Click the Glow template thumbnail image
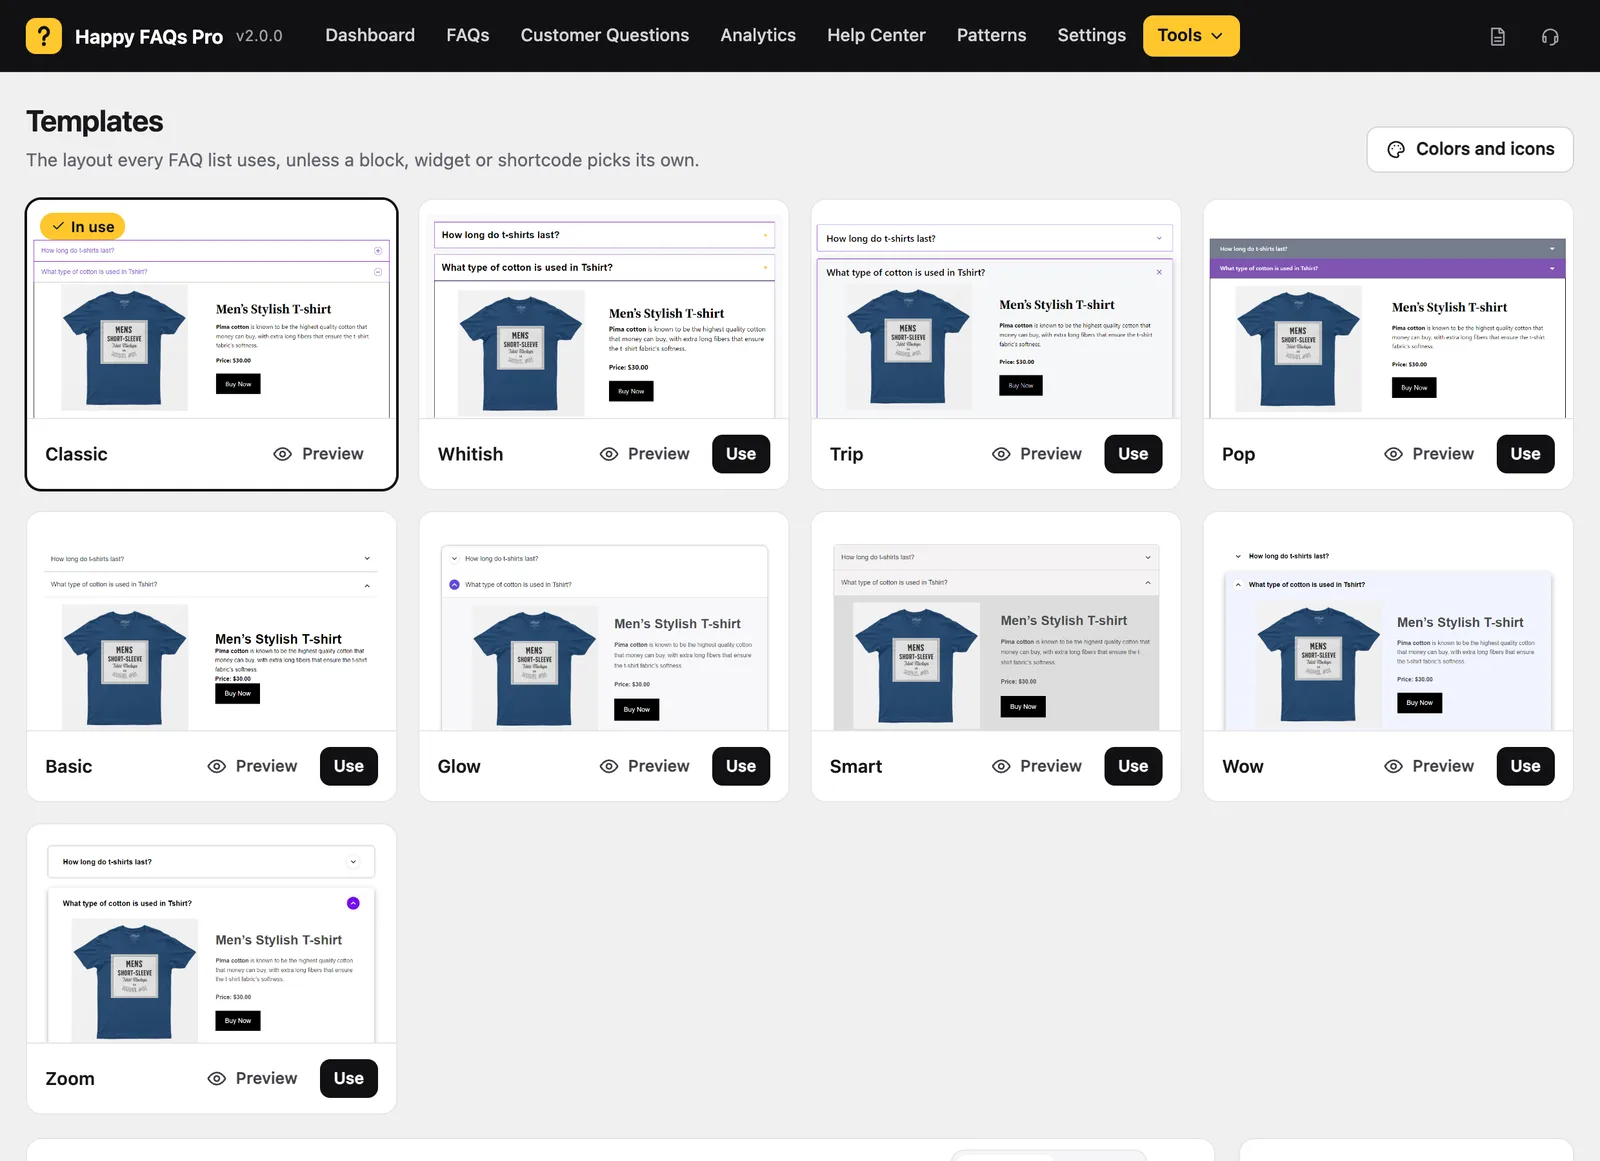Image resolution: width=1600 pixels, height=1161 pixels. [x=604, y=621]
